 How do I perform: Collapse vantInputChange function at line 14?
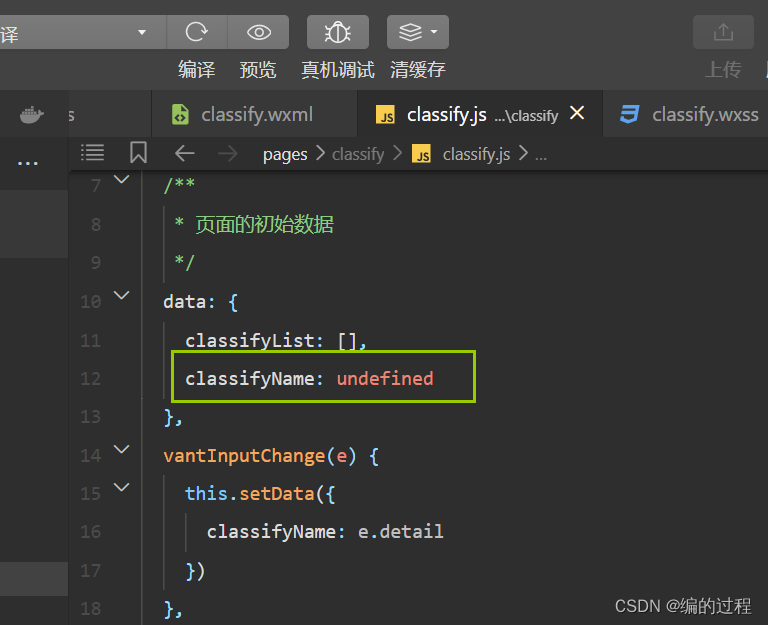point(121,450)
